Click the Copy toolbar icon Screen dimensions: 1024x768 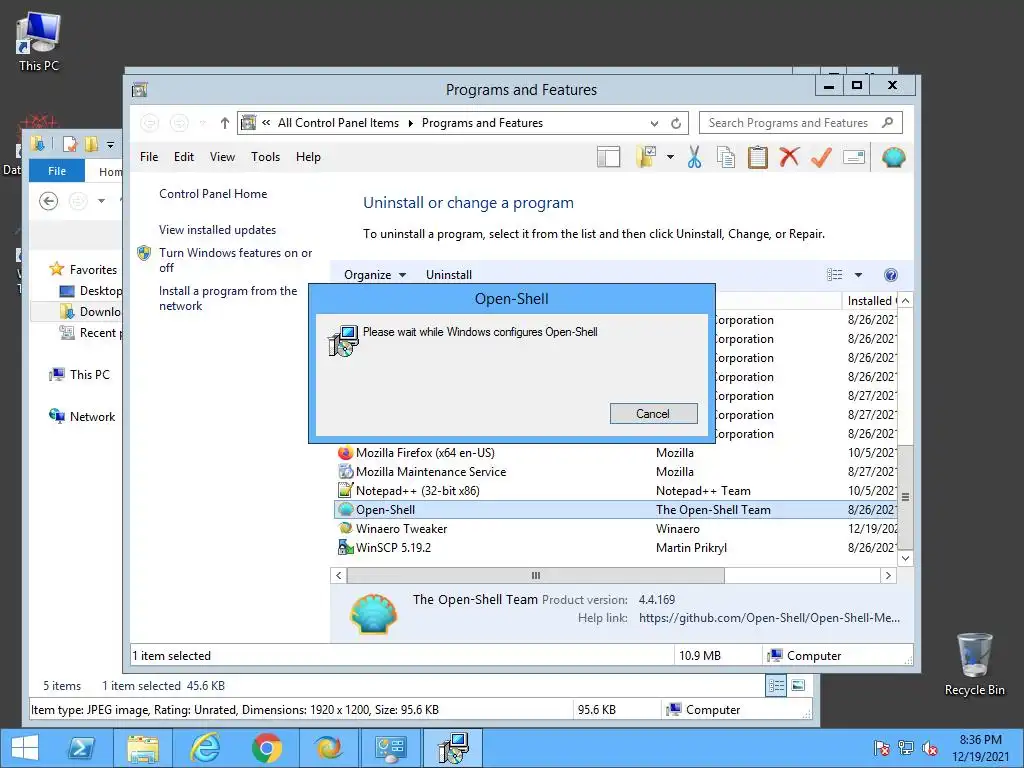[726, 157]
